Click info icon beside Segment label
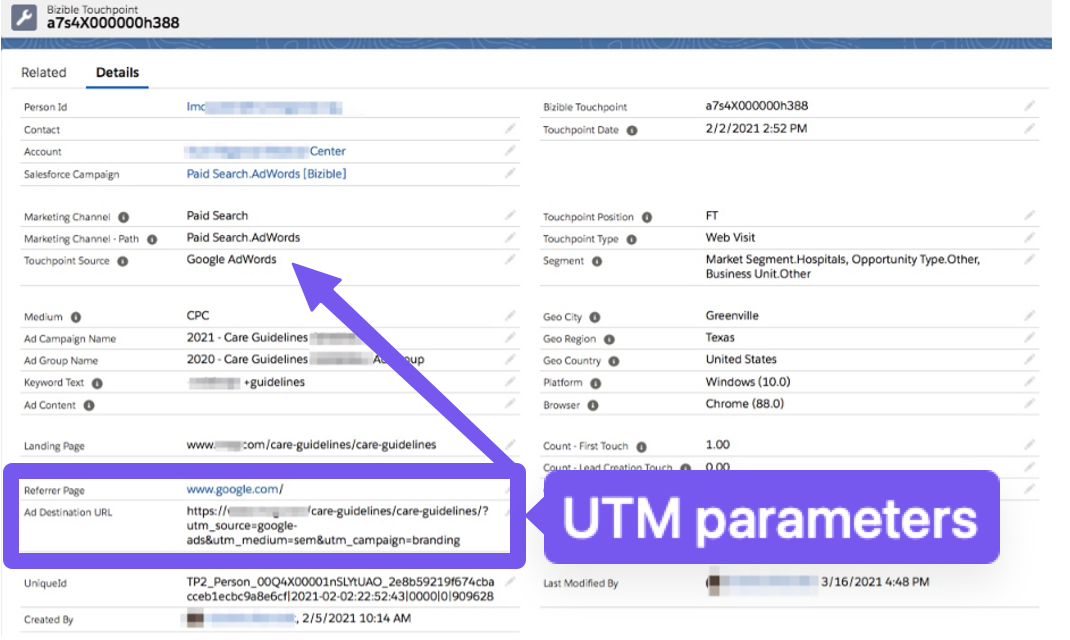 597,261
